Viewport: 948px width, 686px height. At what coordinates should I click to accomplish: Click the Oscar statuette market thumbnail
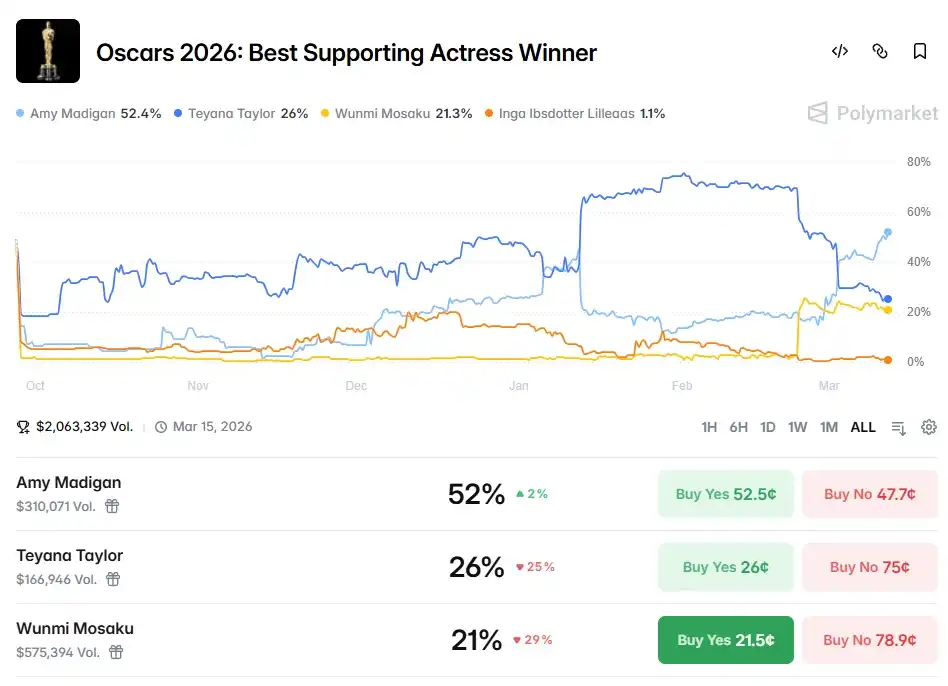tap(48, 51)
